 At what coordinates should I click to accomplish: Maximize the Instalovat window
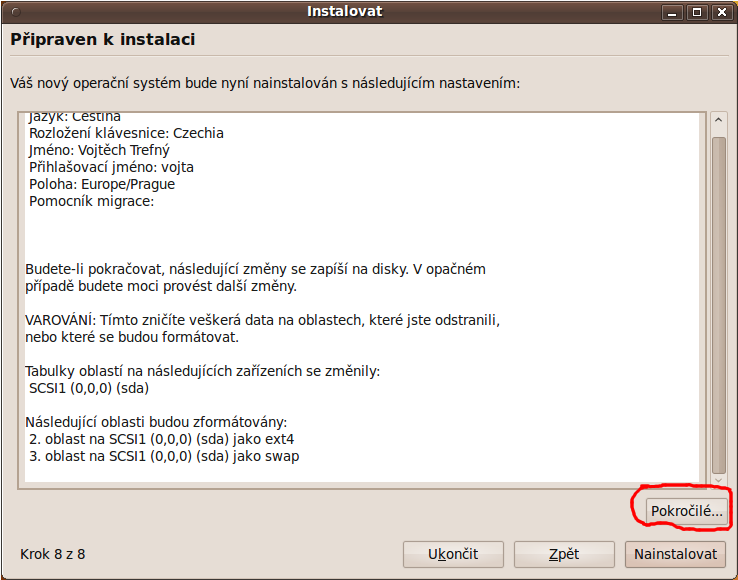[x=697, y=12]
